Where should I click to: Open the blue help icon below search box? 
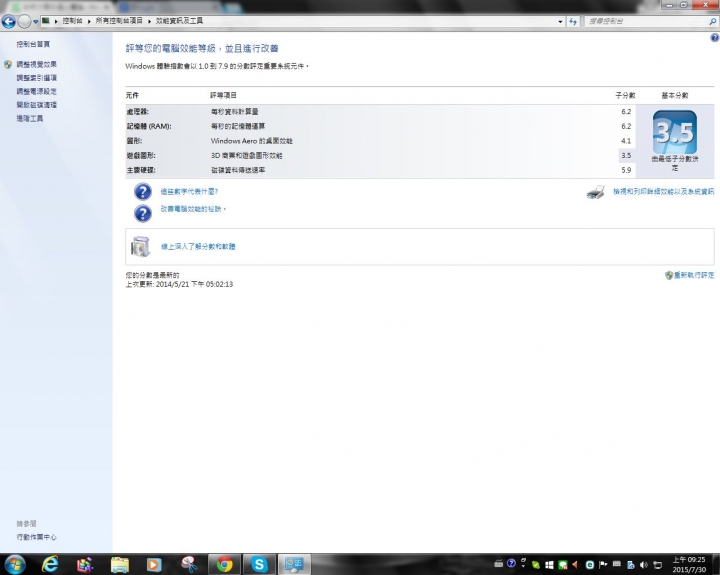point(714,38)
